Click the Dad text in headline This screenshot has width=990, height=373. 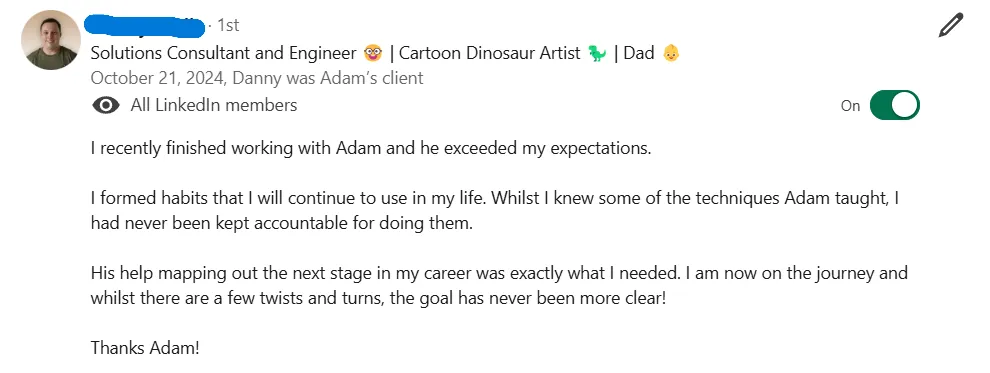click(x=639, y=54)
